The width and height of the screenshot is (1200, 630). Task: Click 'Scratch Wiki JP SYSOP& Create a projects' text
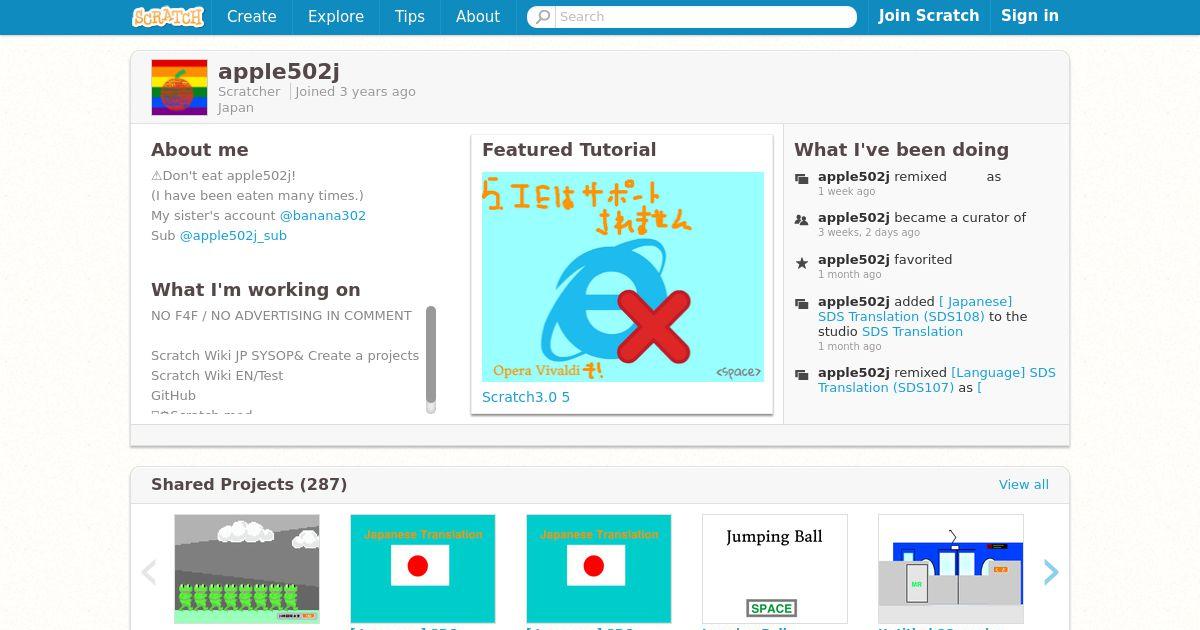[x=285, y=356]
